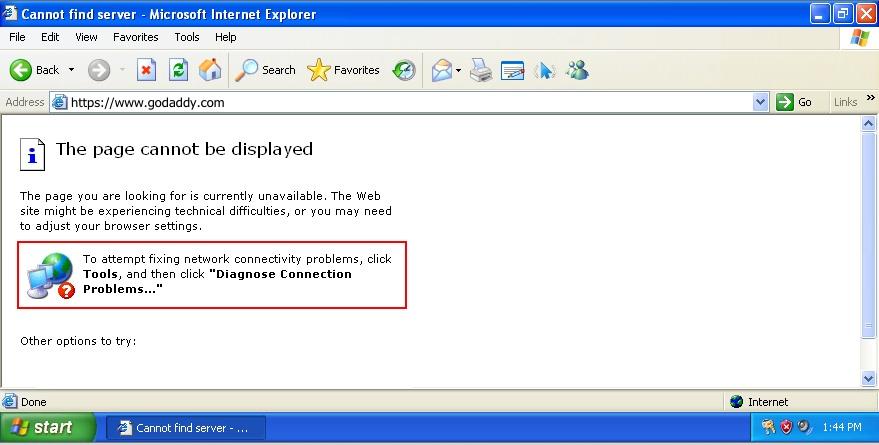
Task: Click 'The page cannot be displayed' heading
Action: (184, 149)
